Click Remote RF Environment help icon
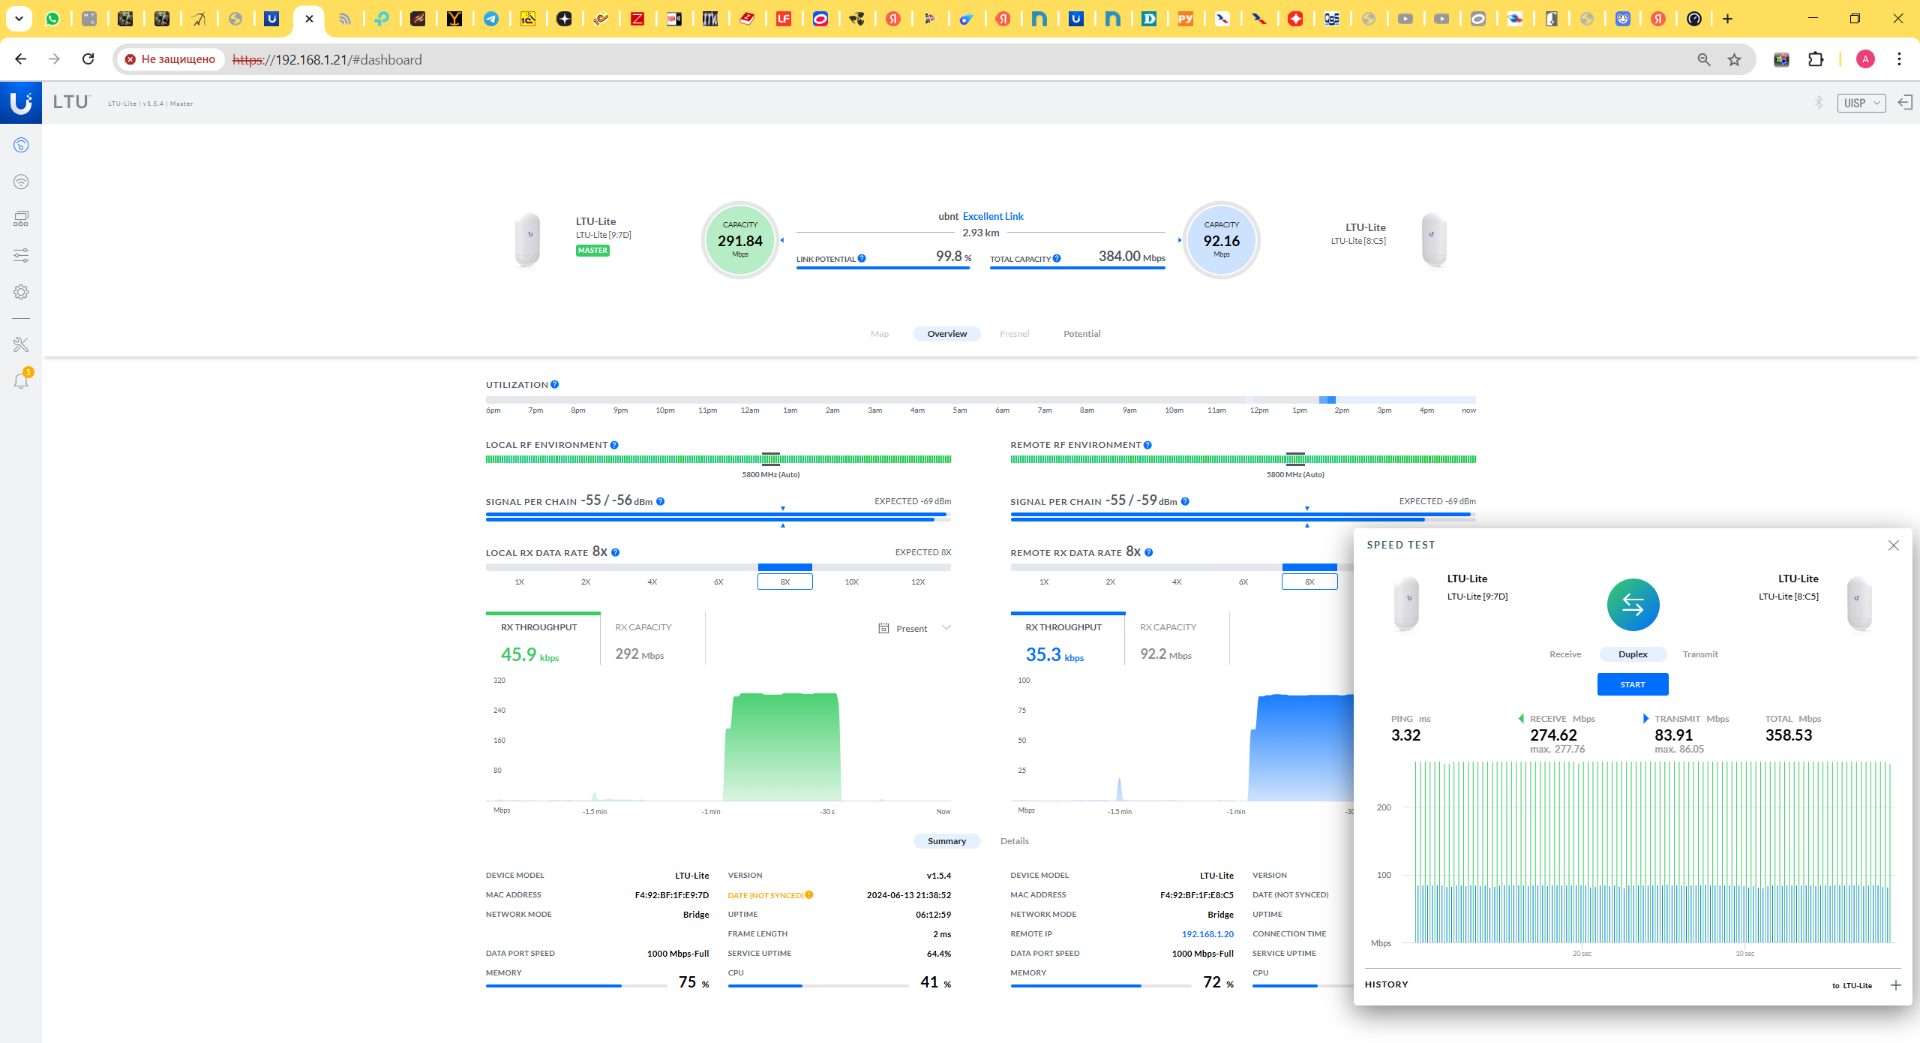 coord(1148,445)
